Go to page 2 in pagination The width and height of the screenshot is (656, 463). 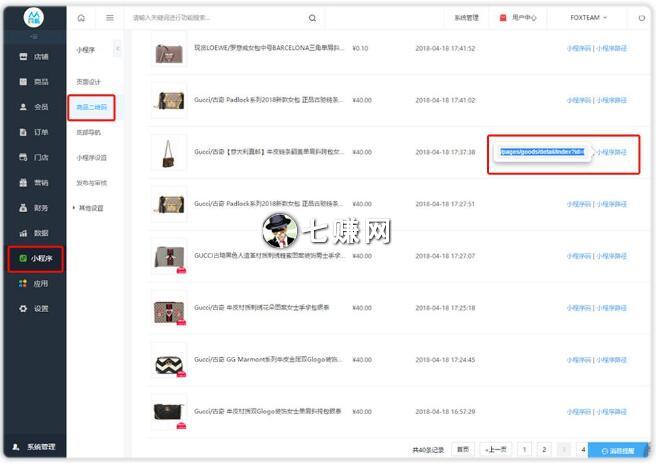[x=544, y=450]
